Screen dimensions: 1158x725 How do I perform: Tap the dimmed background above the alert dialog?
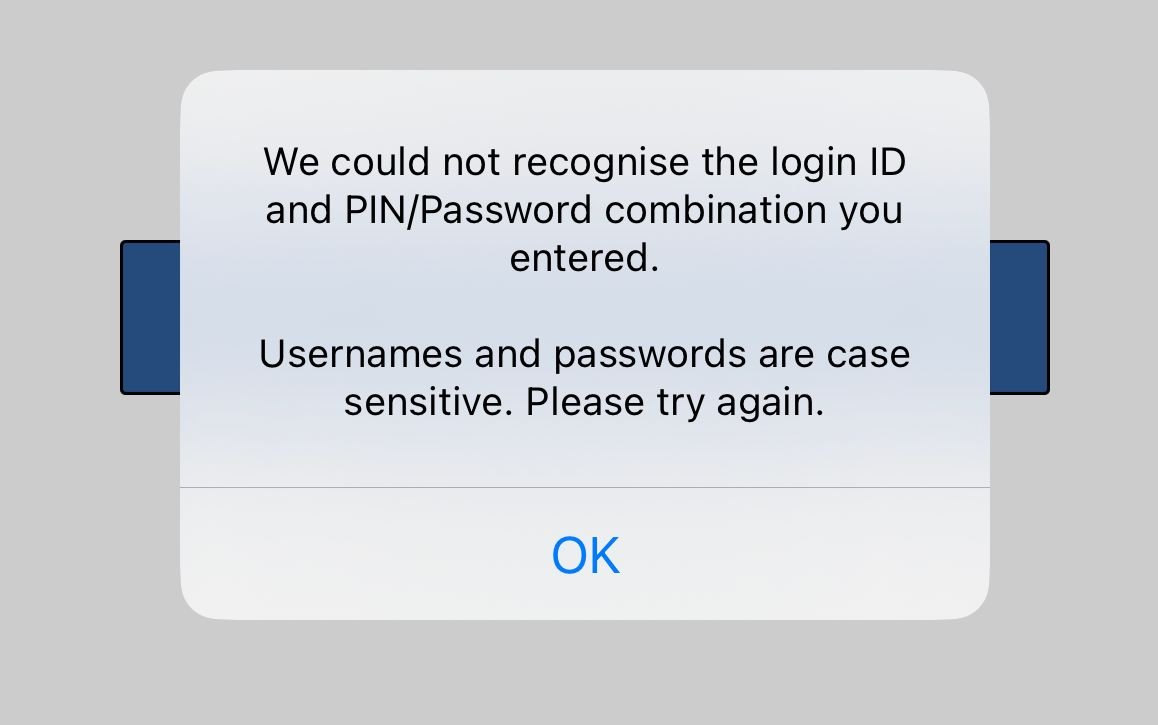click(x=584, y=34)
